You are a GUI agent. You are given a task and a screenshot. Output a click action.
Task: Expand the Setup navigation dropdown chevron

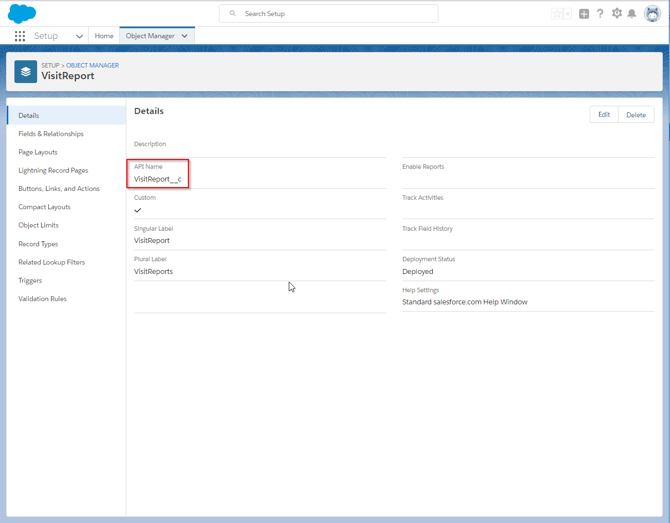tap(79, 36)
